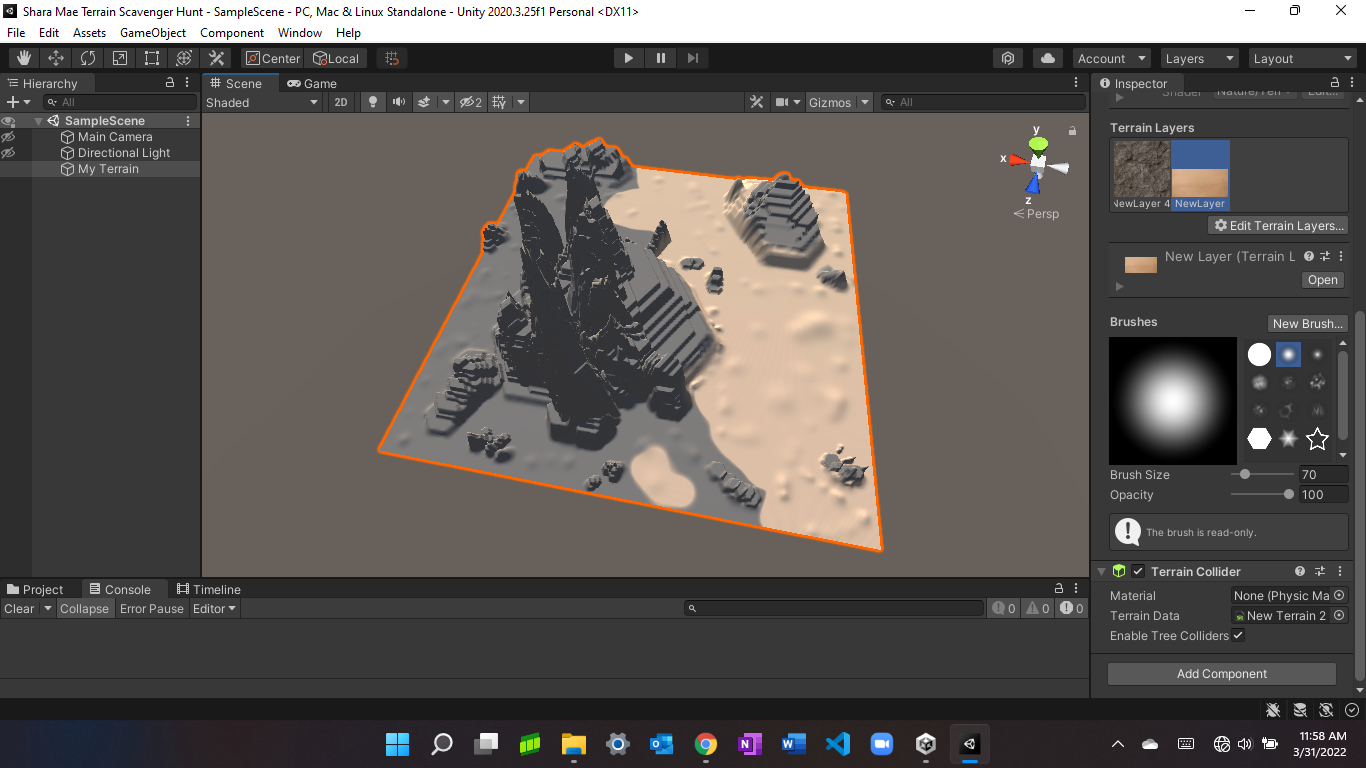Image resolution: width=1366 pixels, height=768 pixels.
Task: Toggle scene lighting bulb icon
Action: pos(373,102)
